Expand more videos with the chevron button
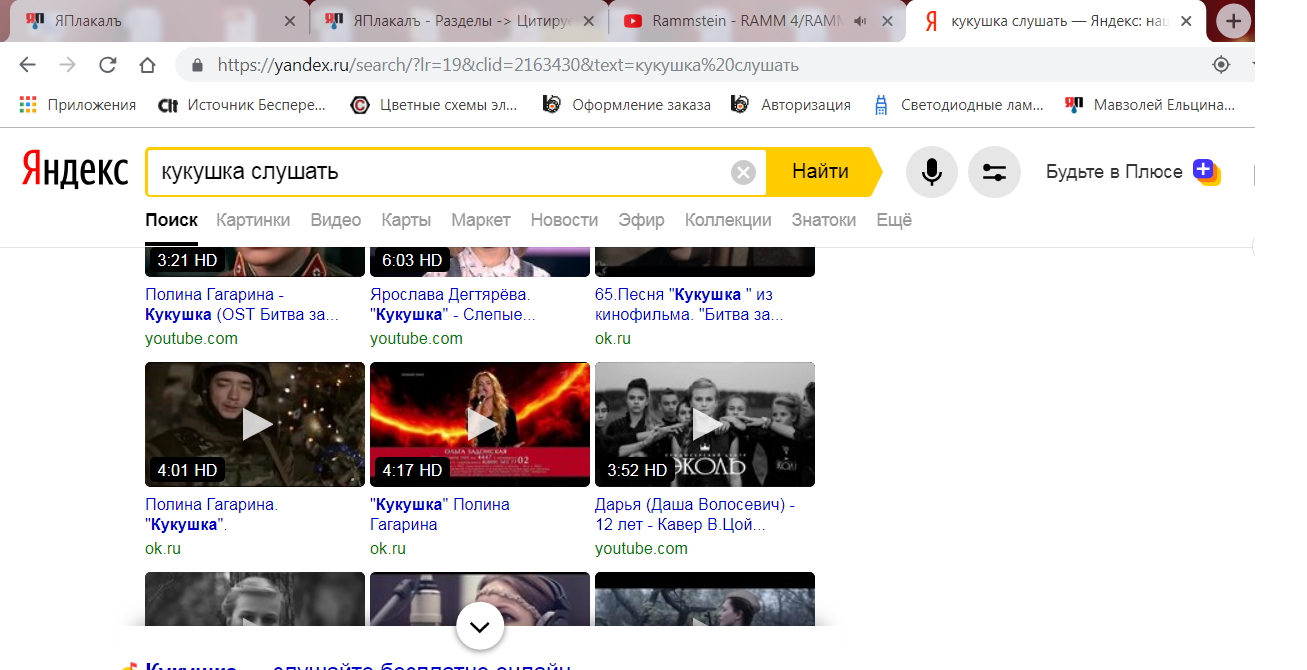Screen dimensions: 1307x670 480,627
